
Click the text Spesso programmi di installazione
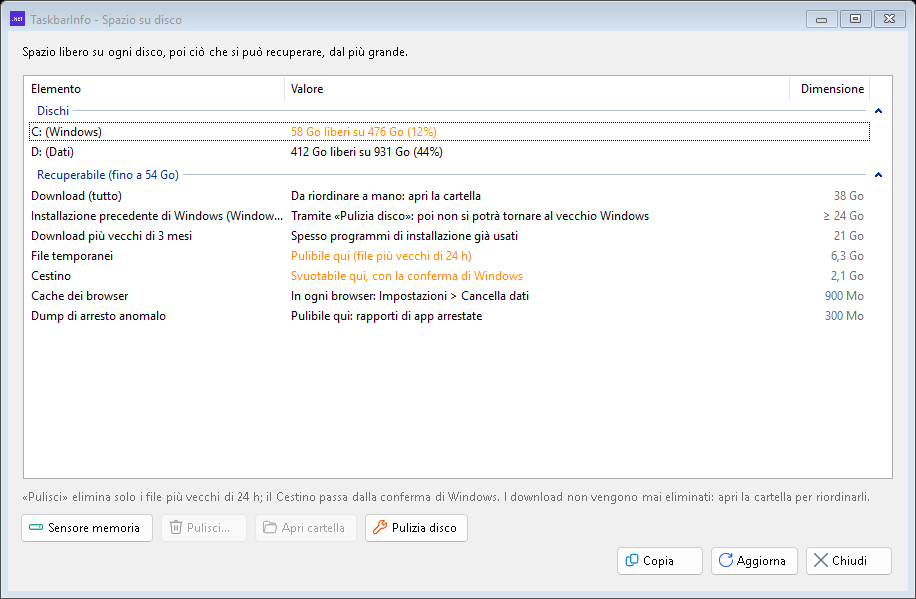[404, 236]
